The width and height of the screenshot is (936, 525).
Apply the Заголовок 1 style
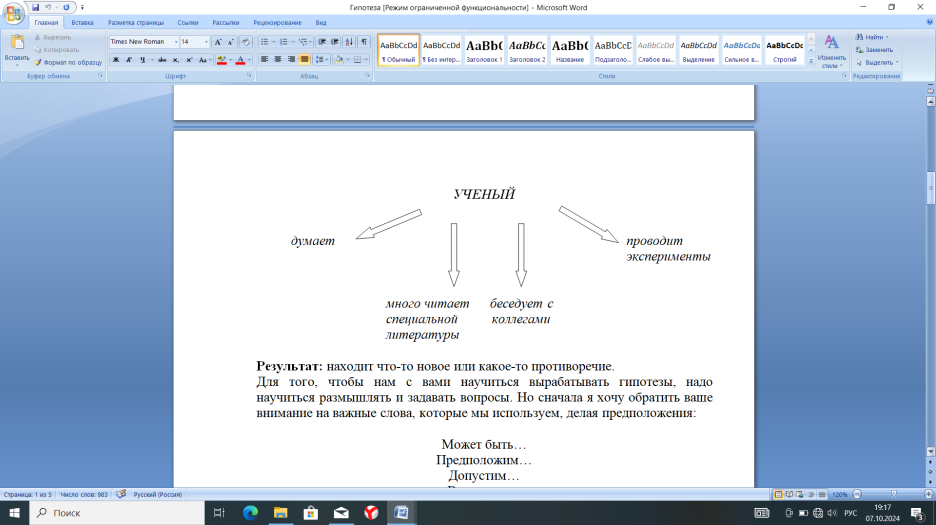tap(484, 50)
